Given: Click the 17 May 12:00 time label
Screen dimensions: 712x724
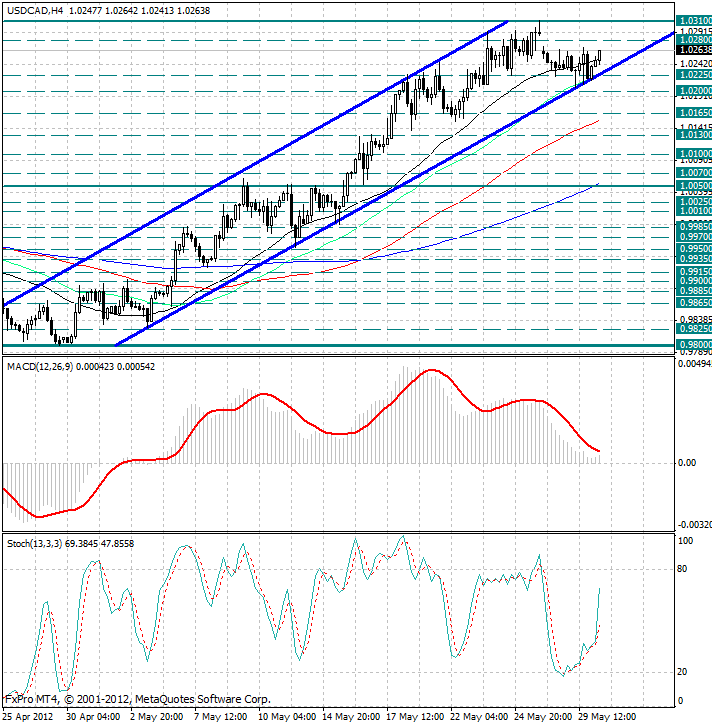Looking at the screenshot, I should (x=415, y=717).
